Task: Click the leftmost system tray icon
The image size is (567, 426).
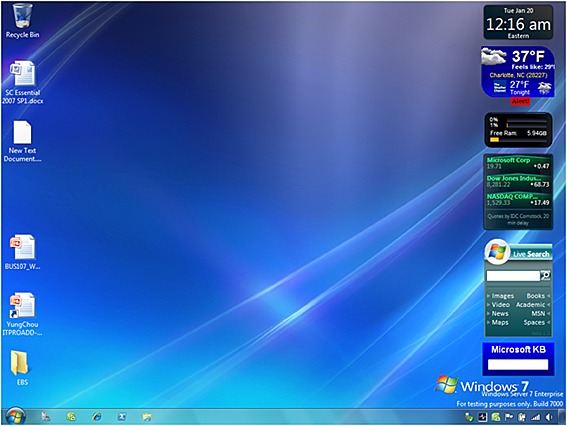Action: coord(469,417)
